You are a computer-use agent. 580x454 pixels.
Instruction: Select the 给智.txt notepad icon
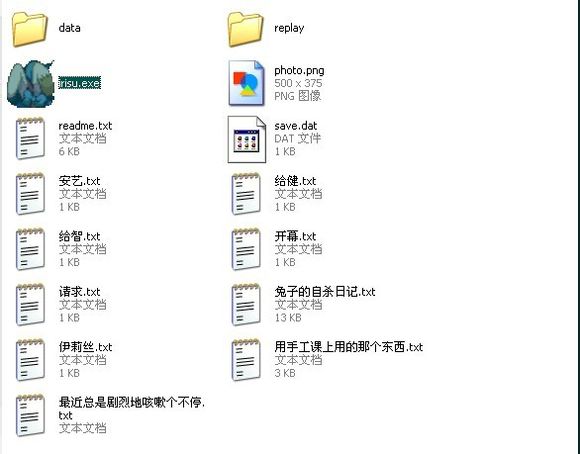(x=30, y=249)
